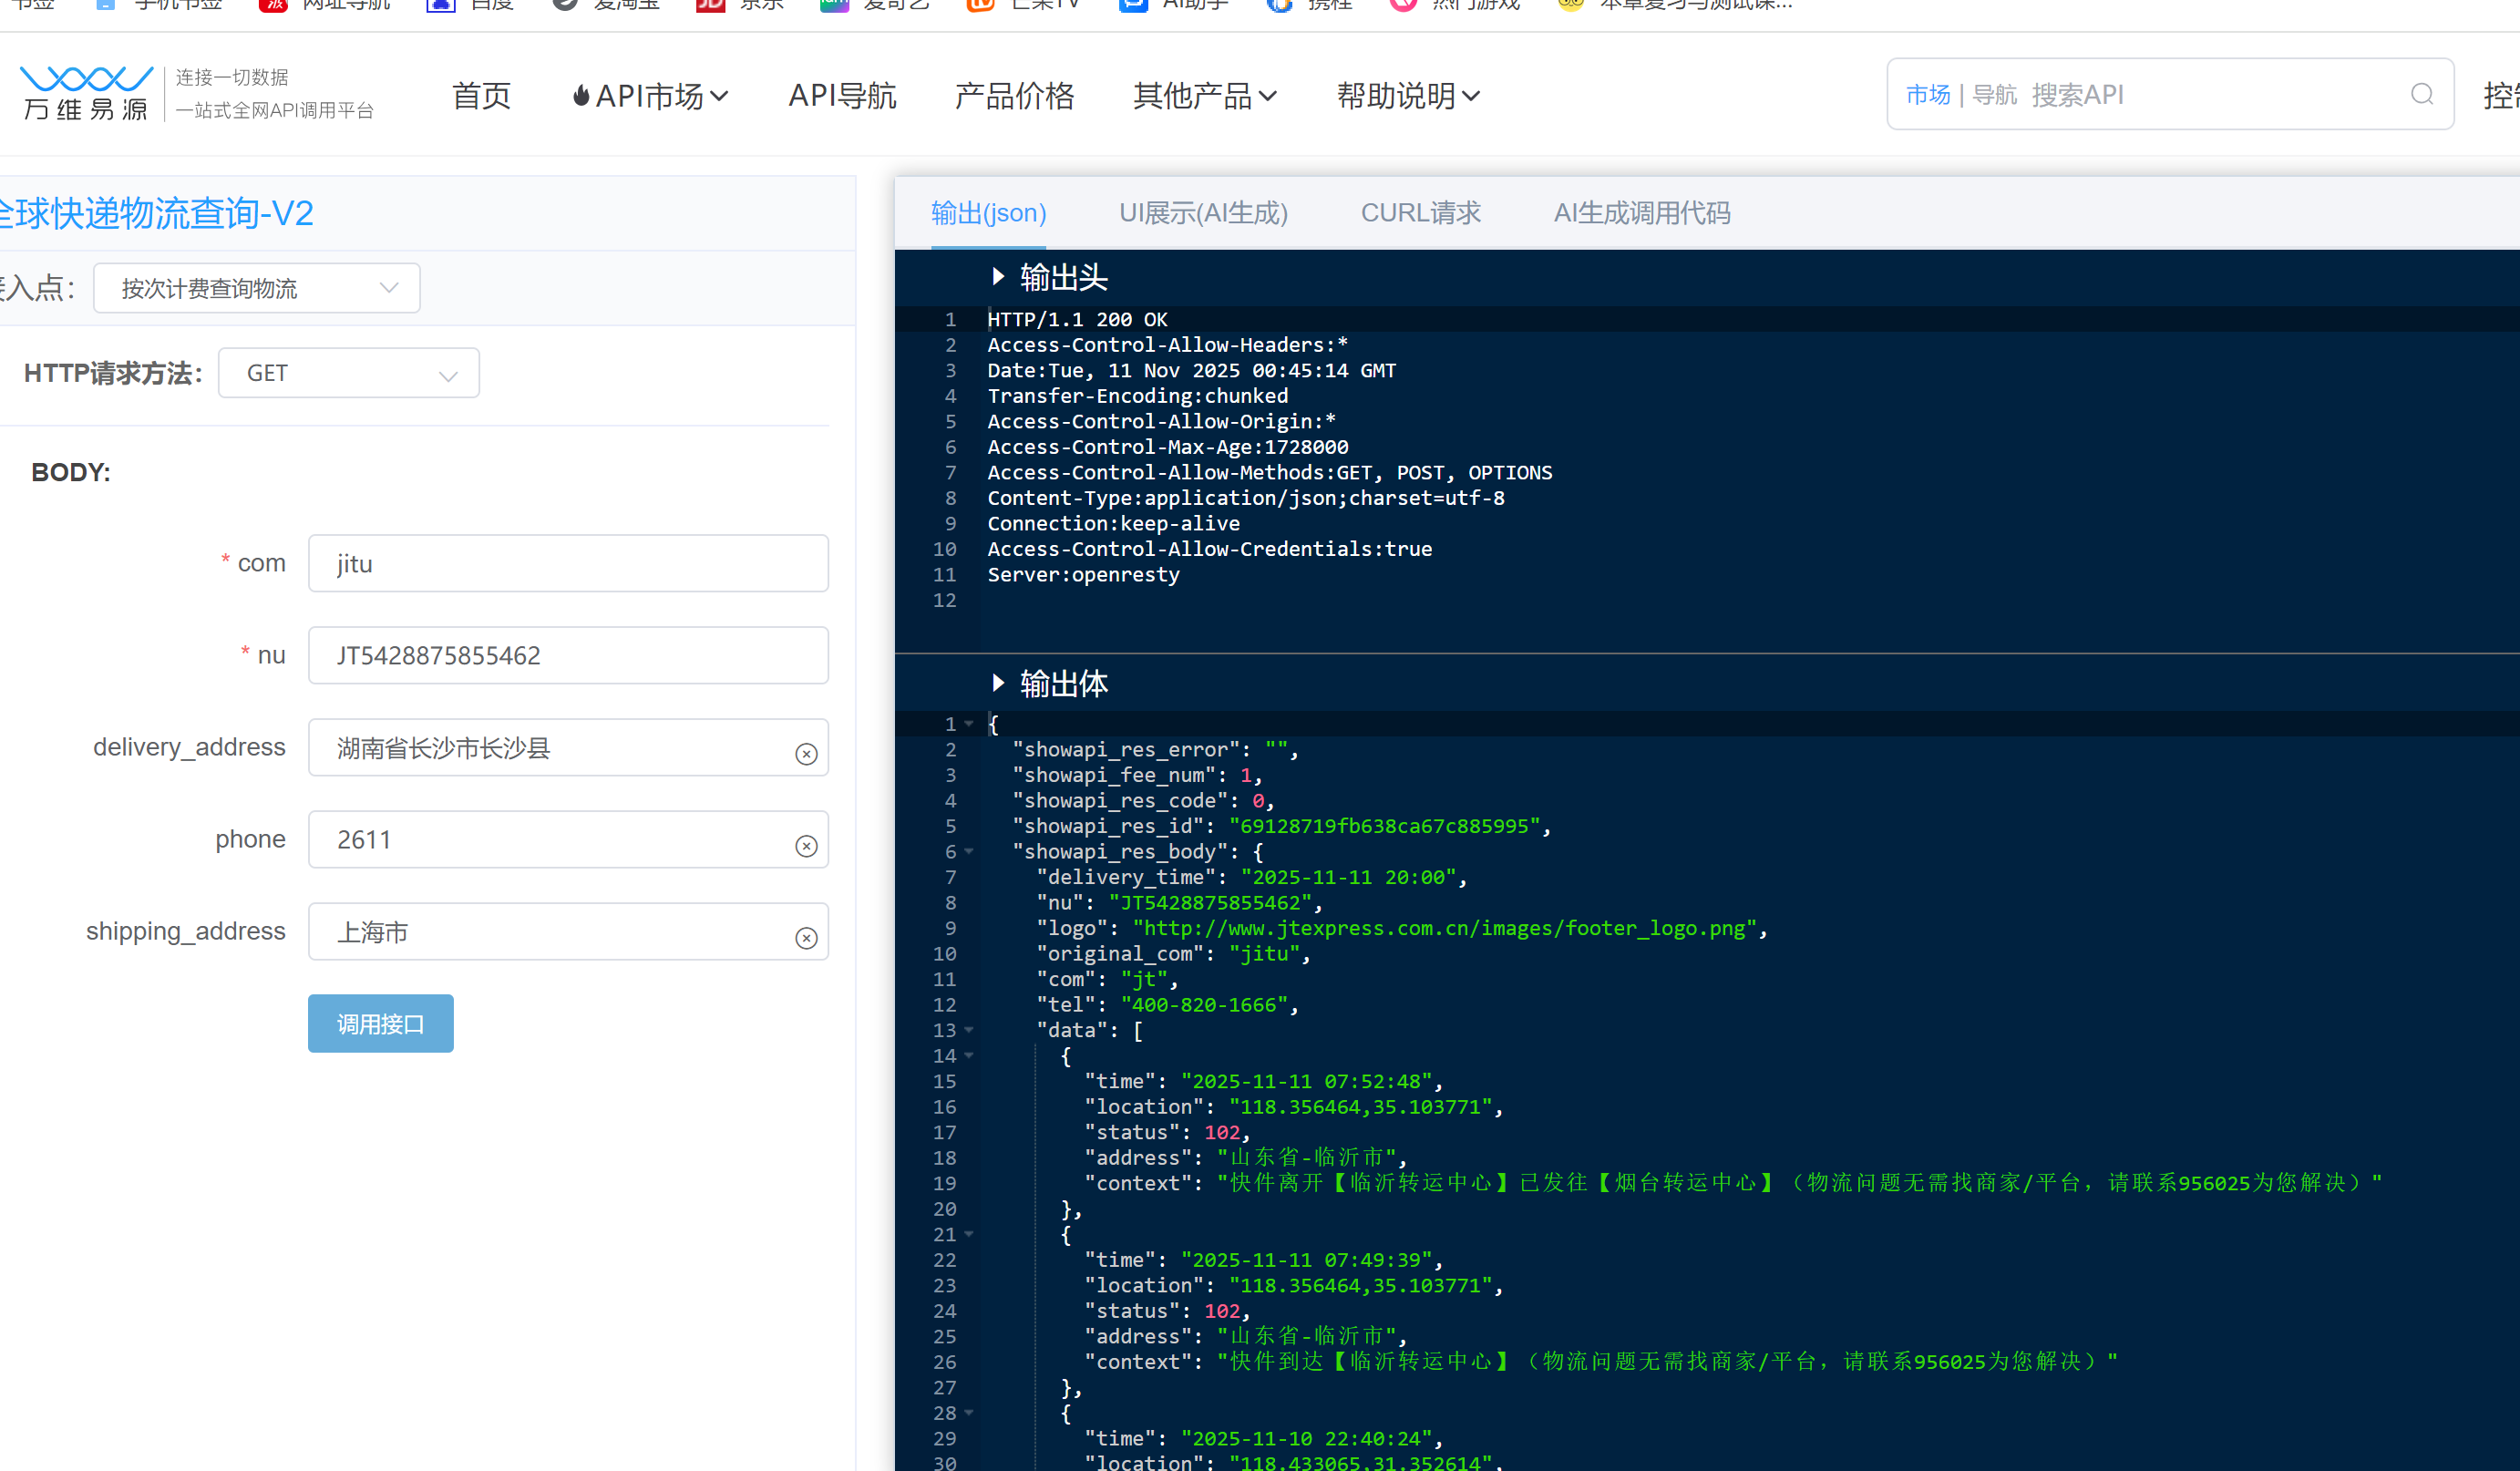Switch to the UI展示(AI生成) tab
The width and height of the screenshot is (2520, 1471).
point(1203,212)
